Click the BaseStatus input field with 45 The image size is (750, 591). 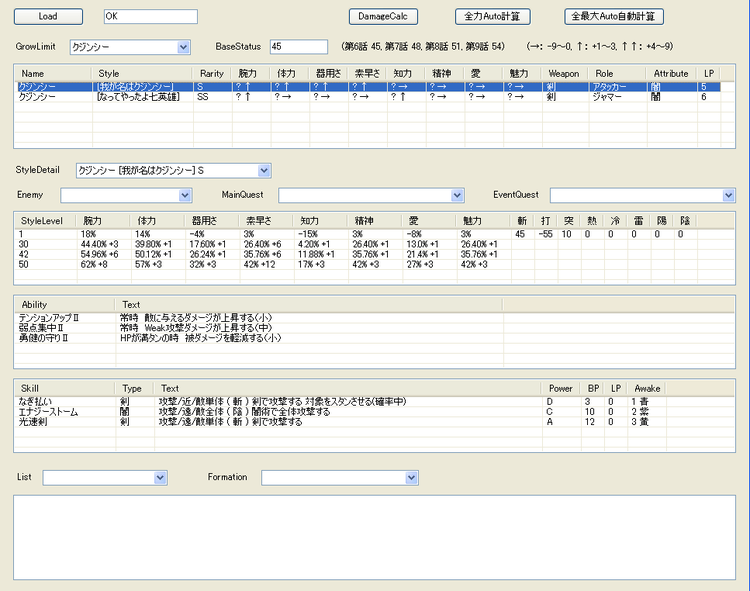pos(298,47)
